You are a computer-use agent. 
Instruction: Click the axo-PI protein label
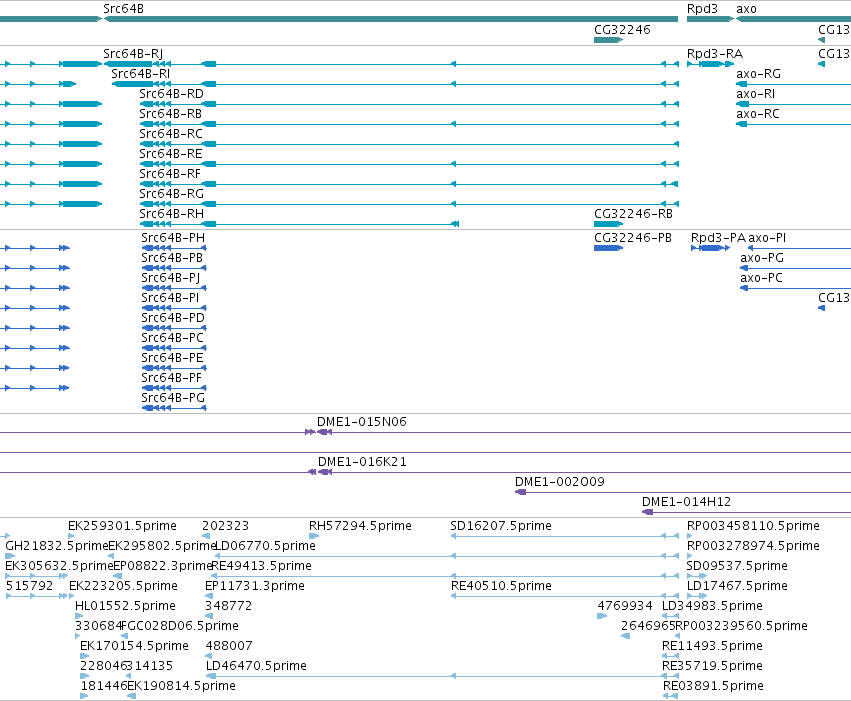point(767,238)
